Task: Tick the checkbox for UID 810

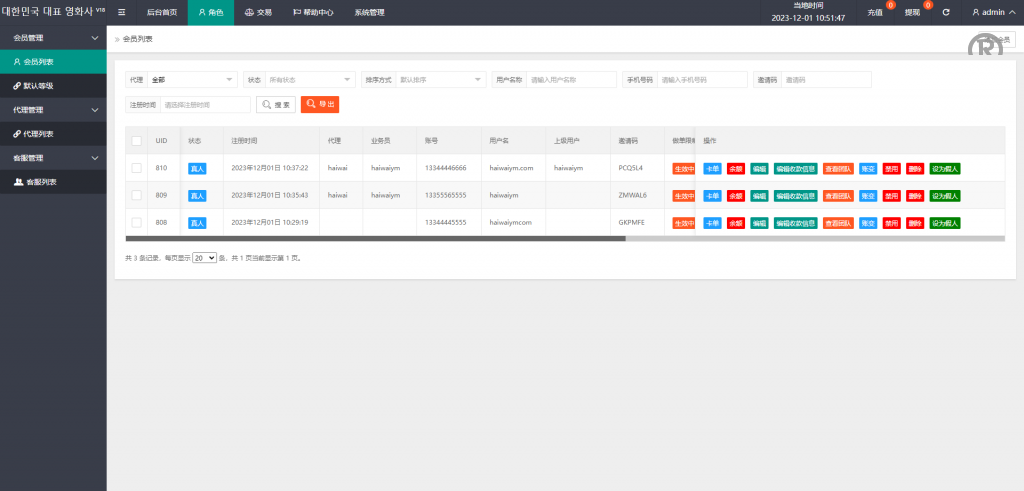Action: coord(136,168)
